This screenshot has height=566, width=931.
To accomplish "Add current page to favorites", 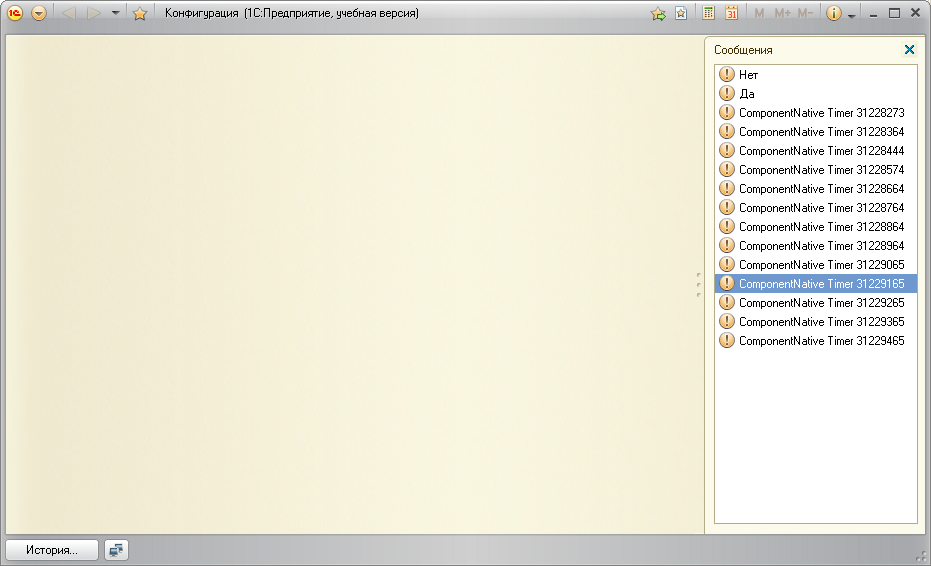I will 658,14.
